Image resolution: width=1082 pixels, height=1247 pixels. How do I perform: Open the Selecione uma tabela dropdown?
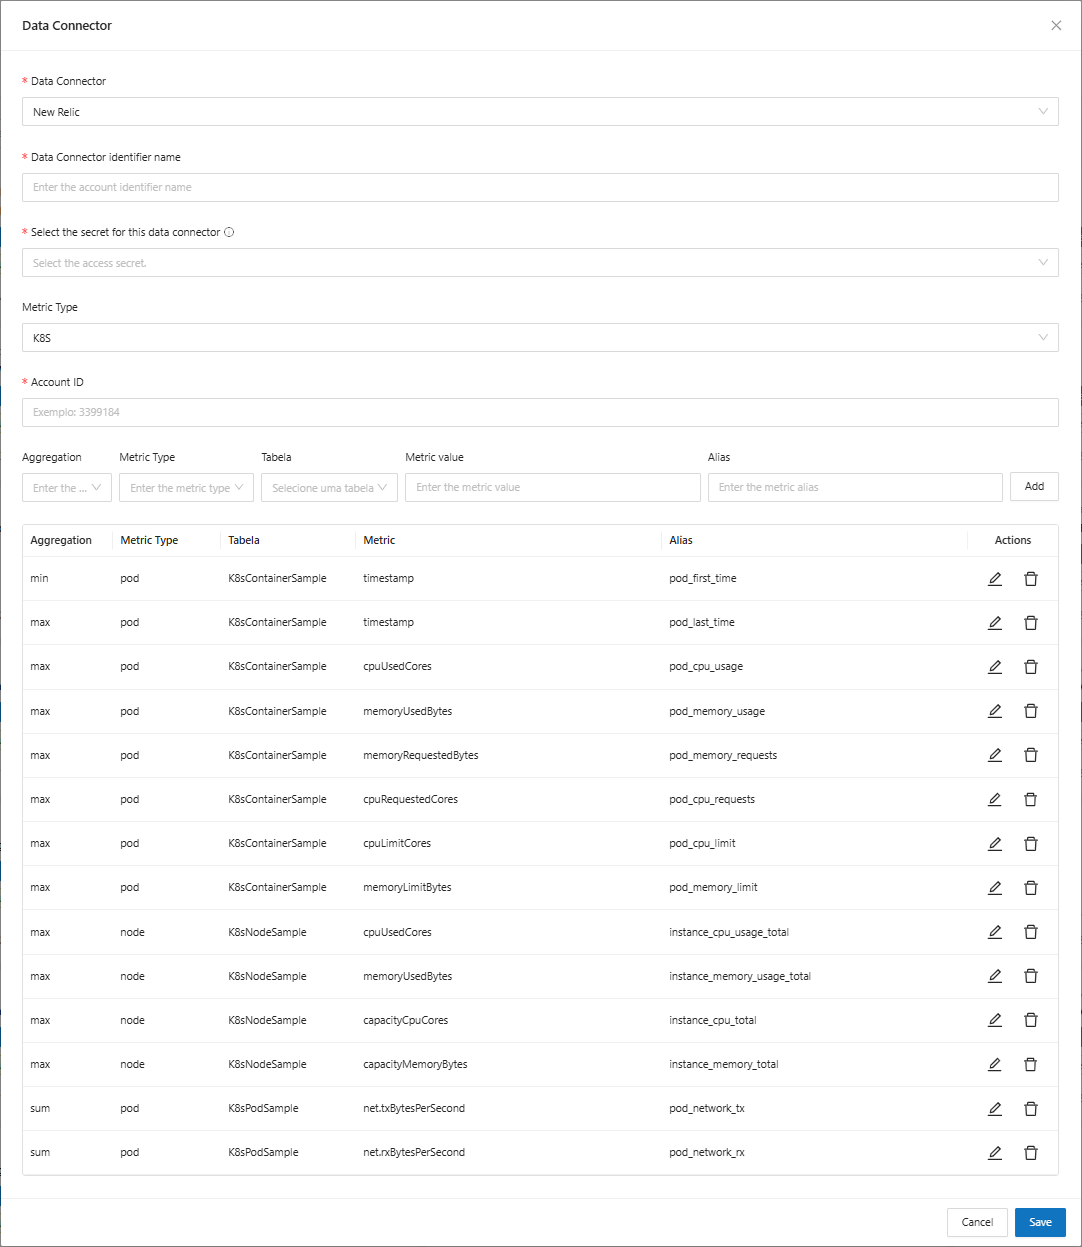pos(329,488)
